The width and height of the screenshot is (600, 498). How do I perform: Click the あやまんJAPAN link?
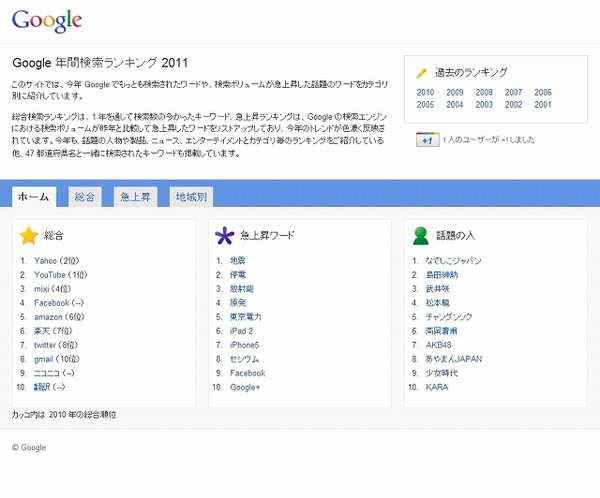pos(454,359)
